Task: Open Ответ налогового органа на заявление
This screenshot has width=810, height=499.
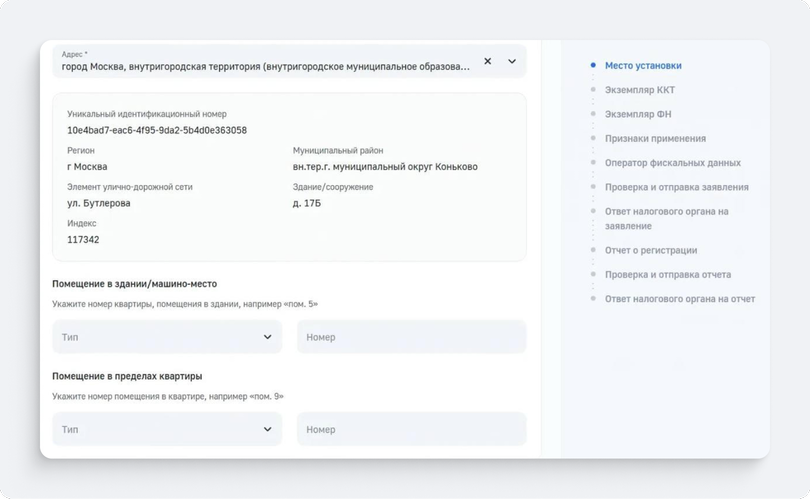Action: [666, 219]
